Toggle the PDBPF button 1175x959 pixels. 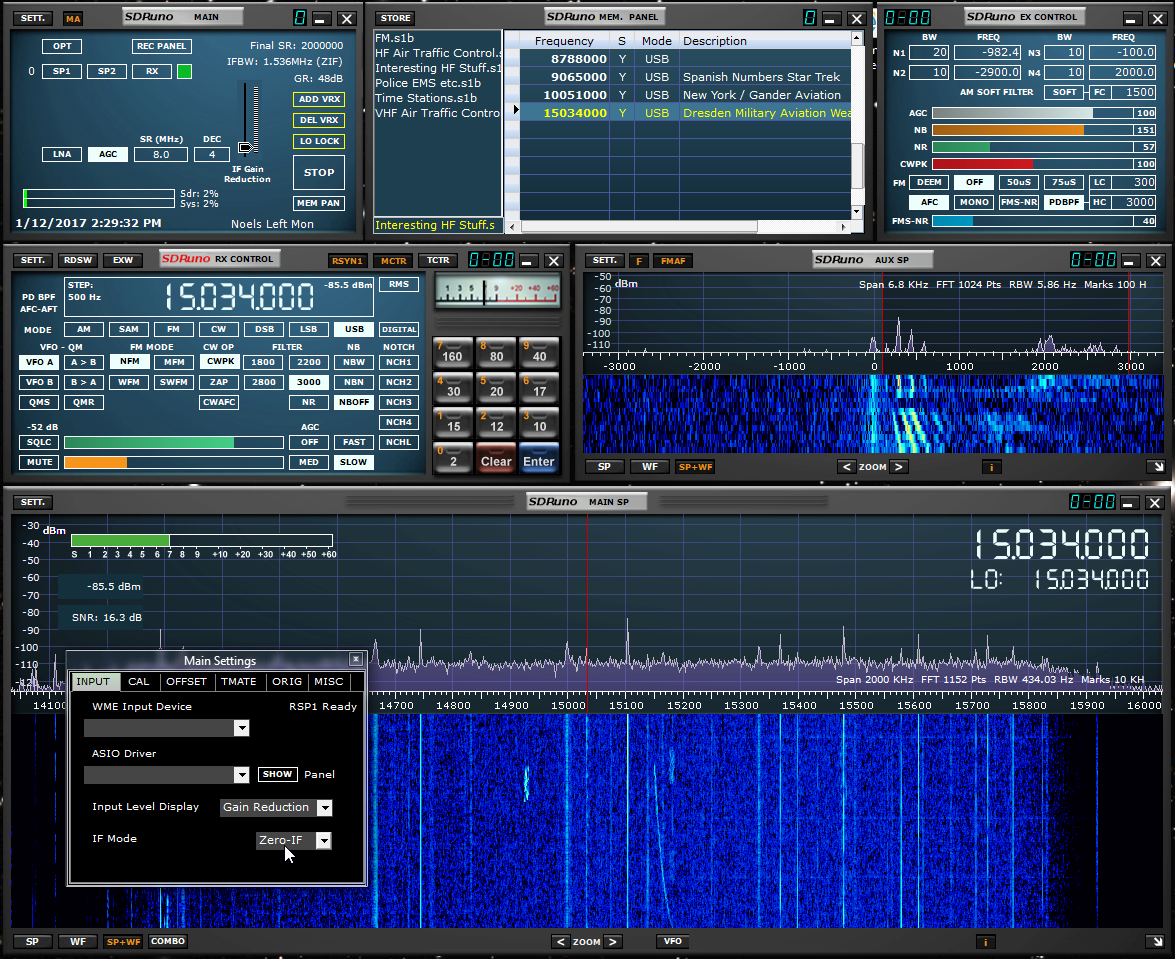[x=1064, y=202]
